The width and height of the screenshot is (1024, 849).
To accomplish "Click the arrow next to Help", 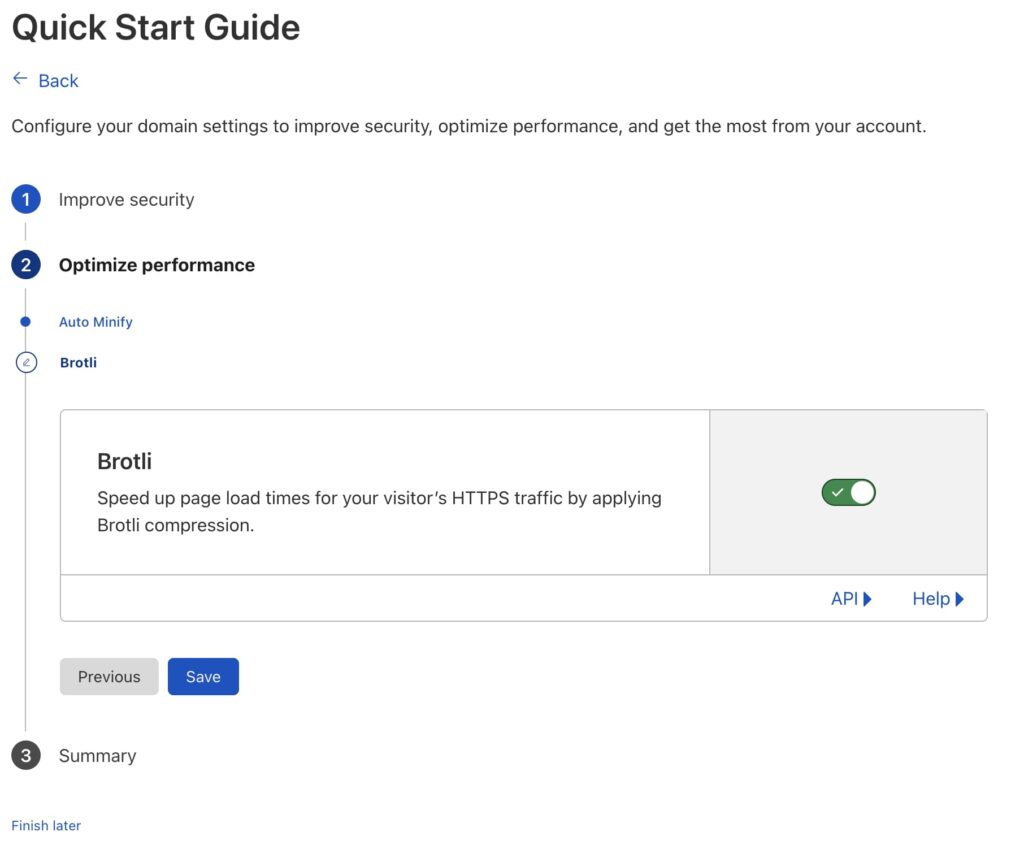I will [x=959, y=599].
